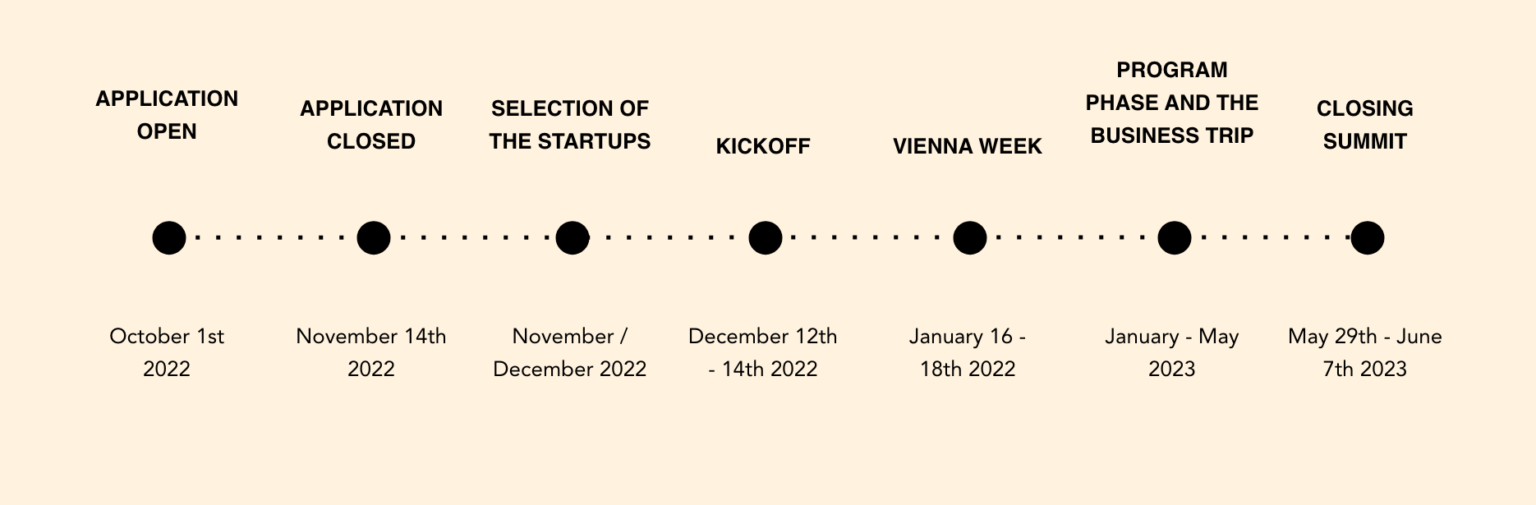Click the Vienna Week timeline dot
1536x505 pixels.
pos(969,238)
